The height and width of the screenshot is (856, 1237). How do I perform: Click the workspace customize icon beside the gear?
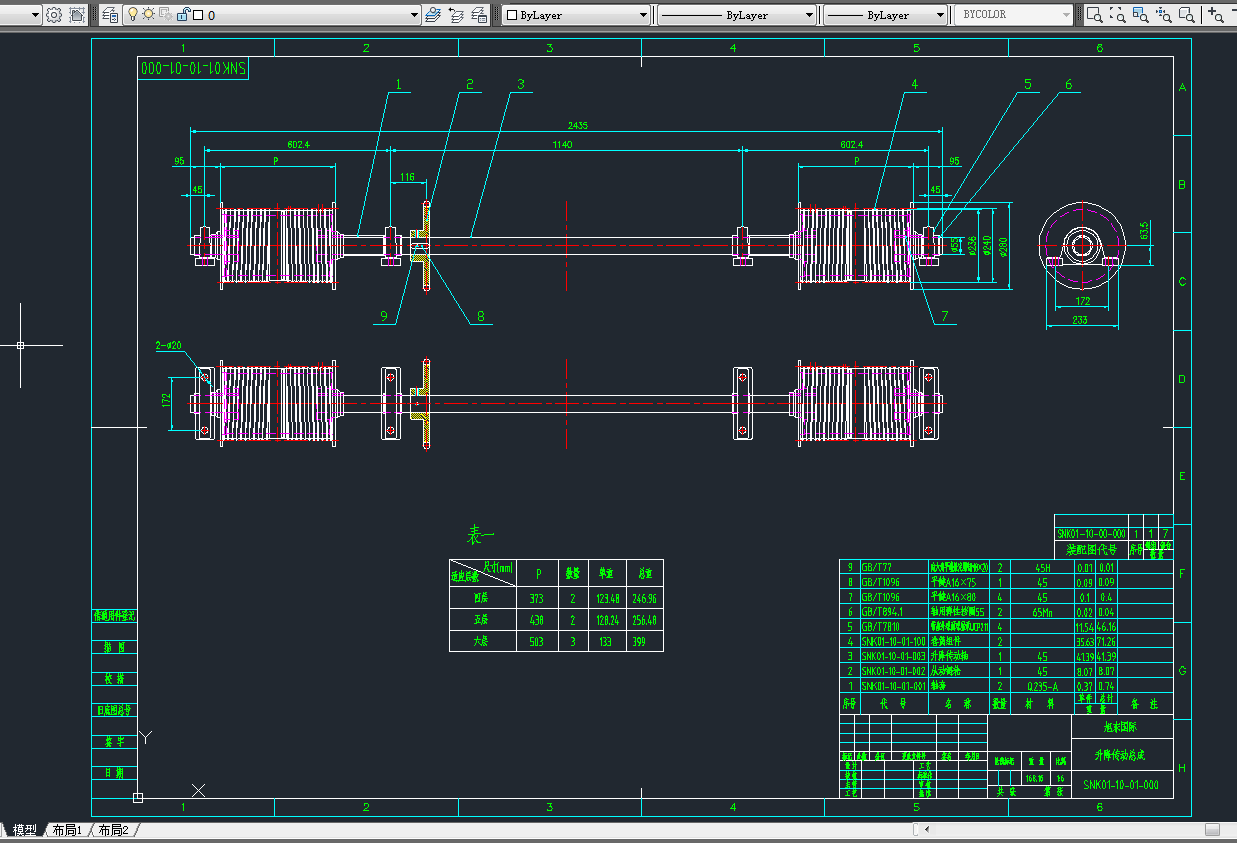point(77,15)
